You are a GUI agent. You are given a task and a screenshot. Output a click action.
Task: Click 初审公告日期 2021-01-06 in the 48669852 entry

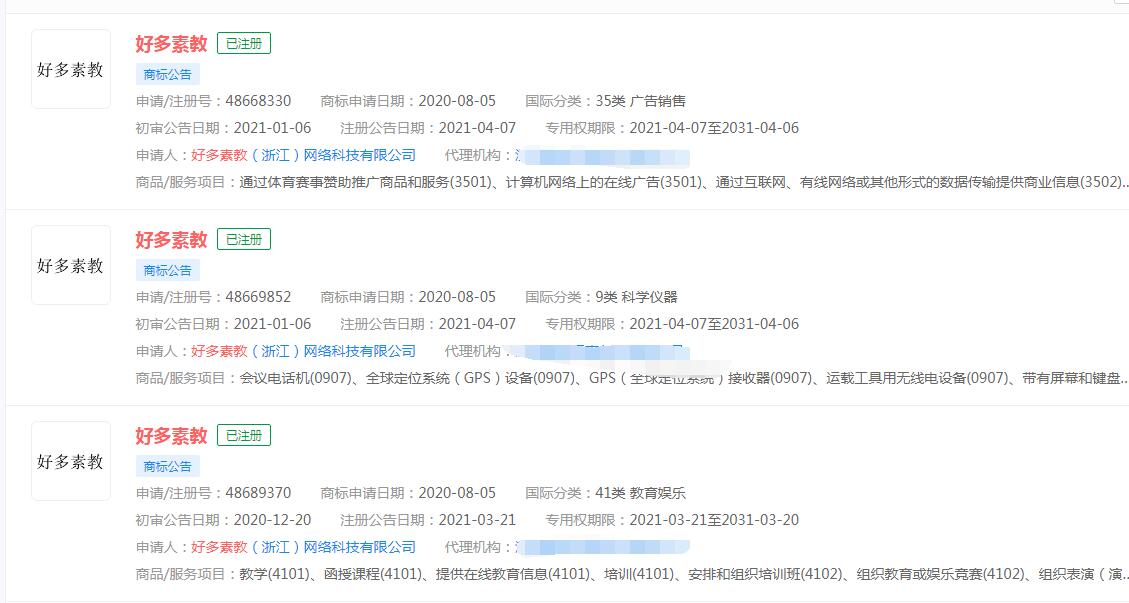272,323
